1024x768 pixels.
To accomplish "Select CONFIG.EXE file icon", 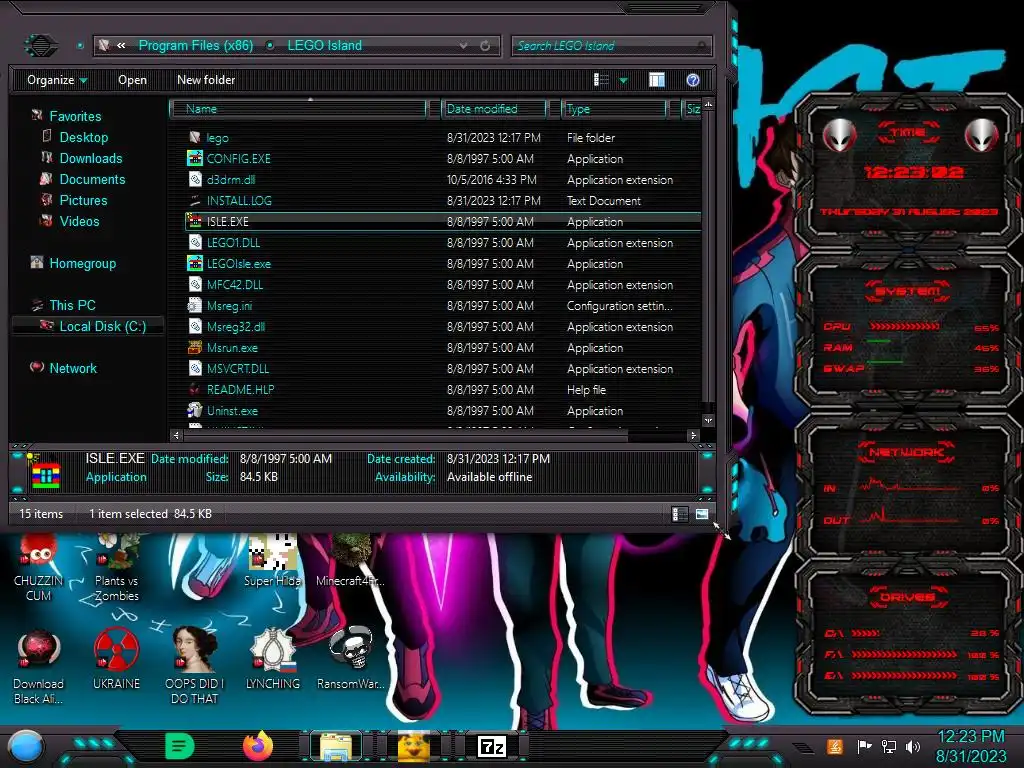I will point(195,158).
